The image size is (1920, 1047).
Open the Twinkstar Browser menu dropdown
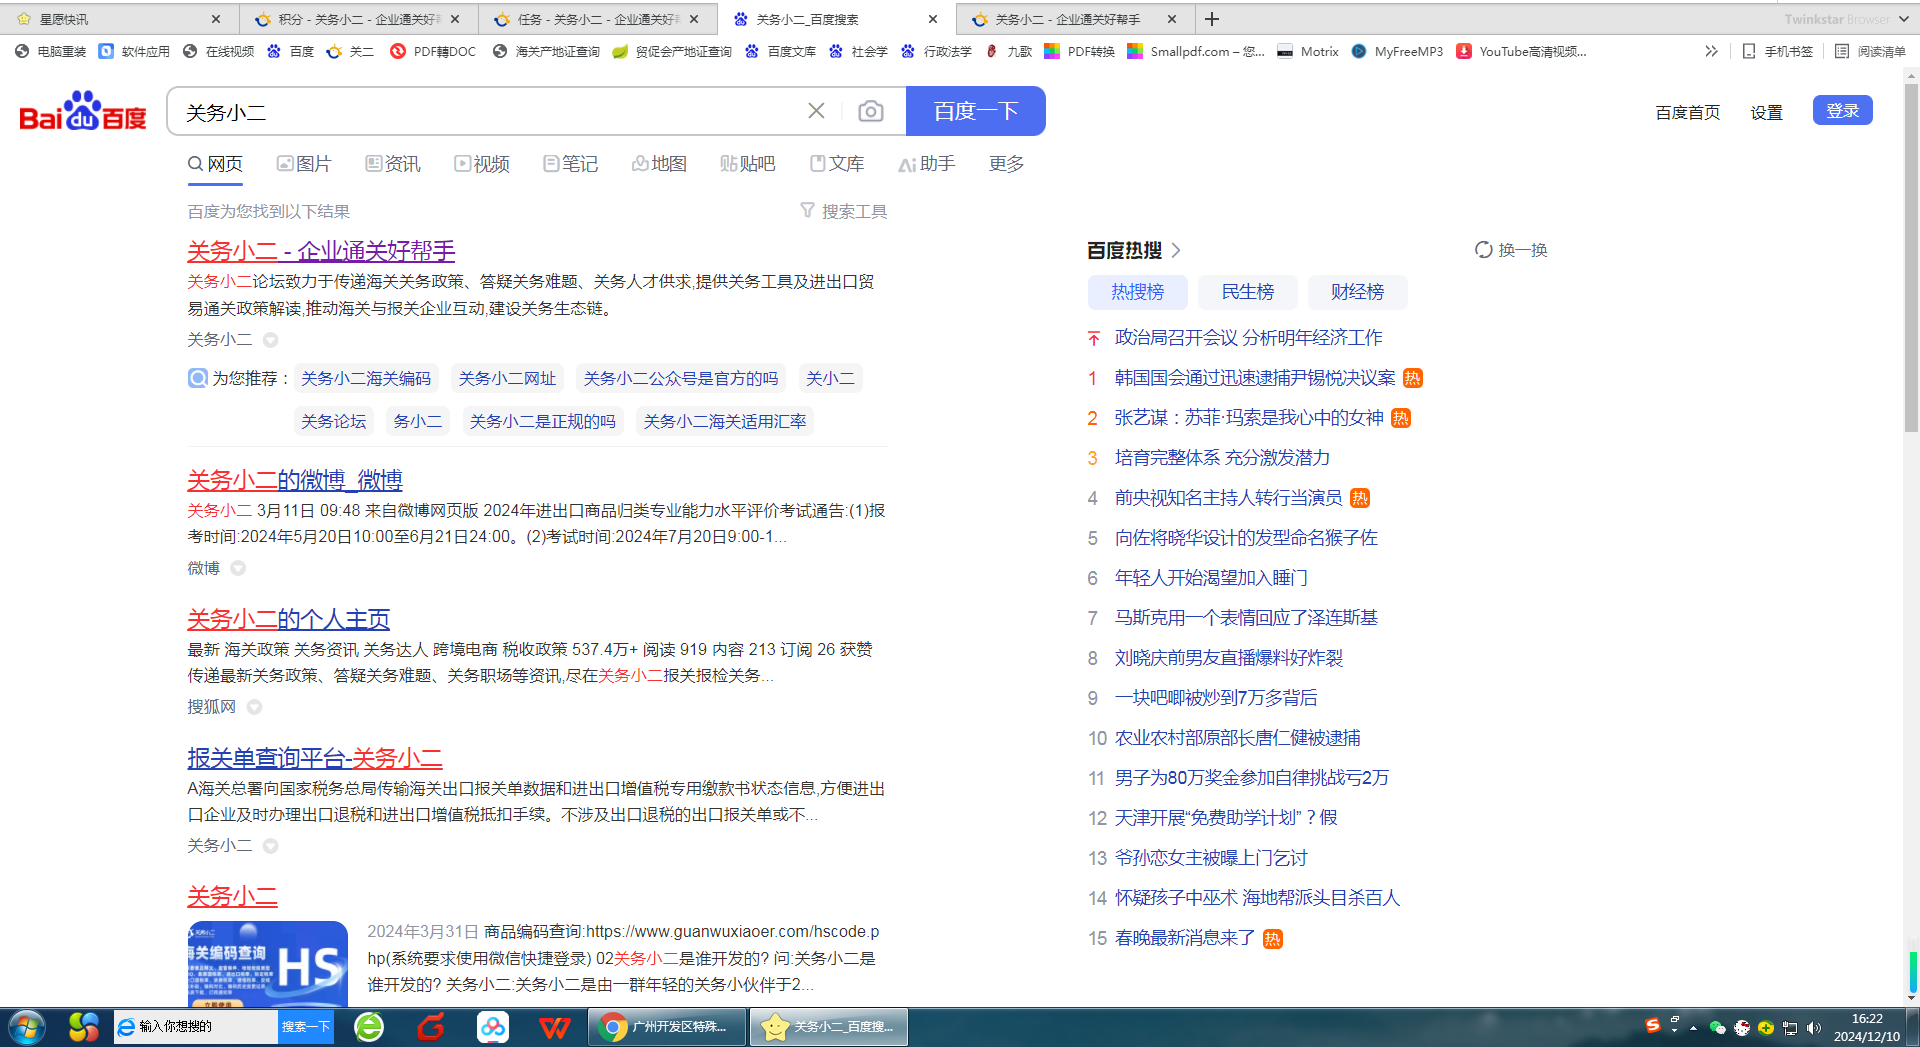click(x=1904, y=19)
